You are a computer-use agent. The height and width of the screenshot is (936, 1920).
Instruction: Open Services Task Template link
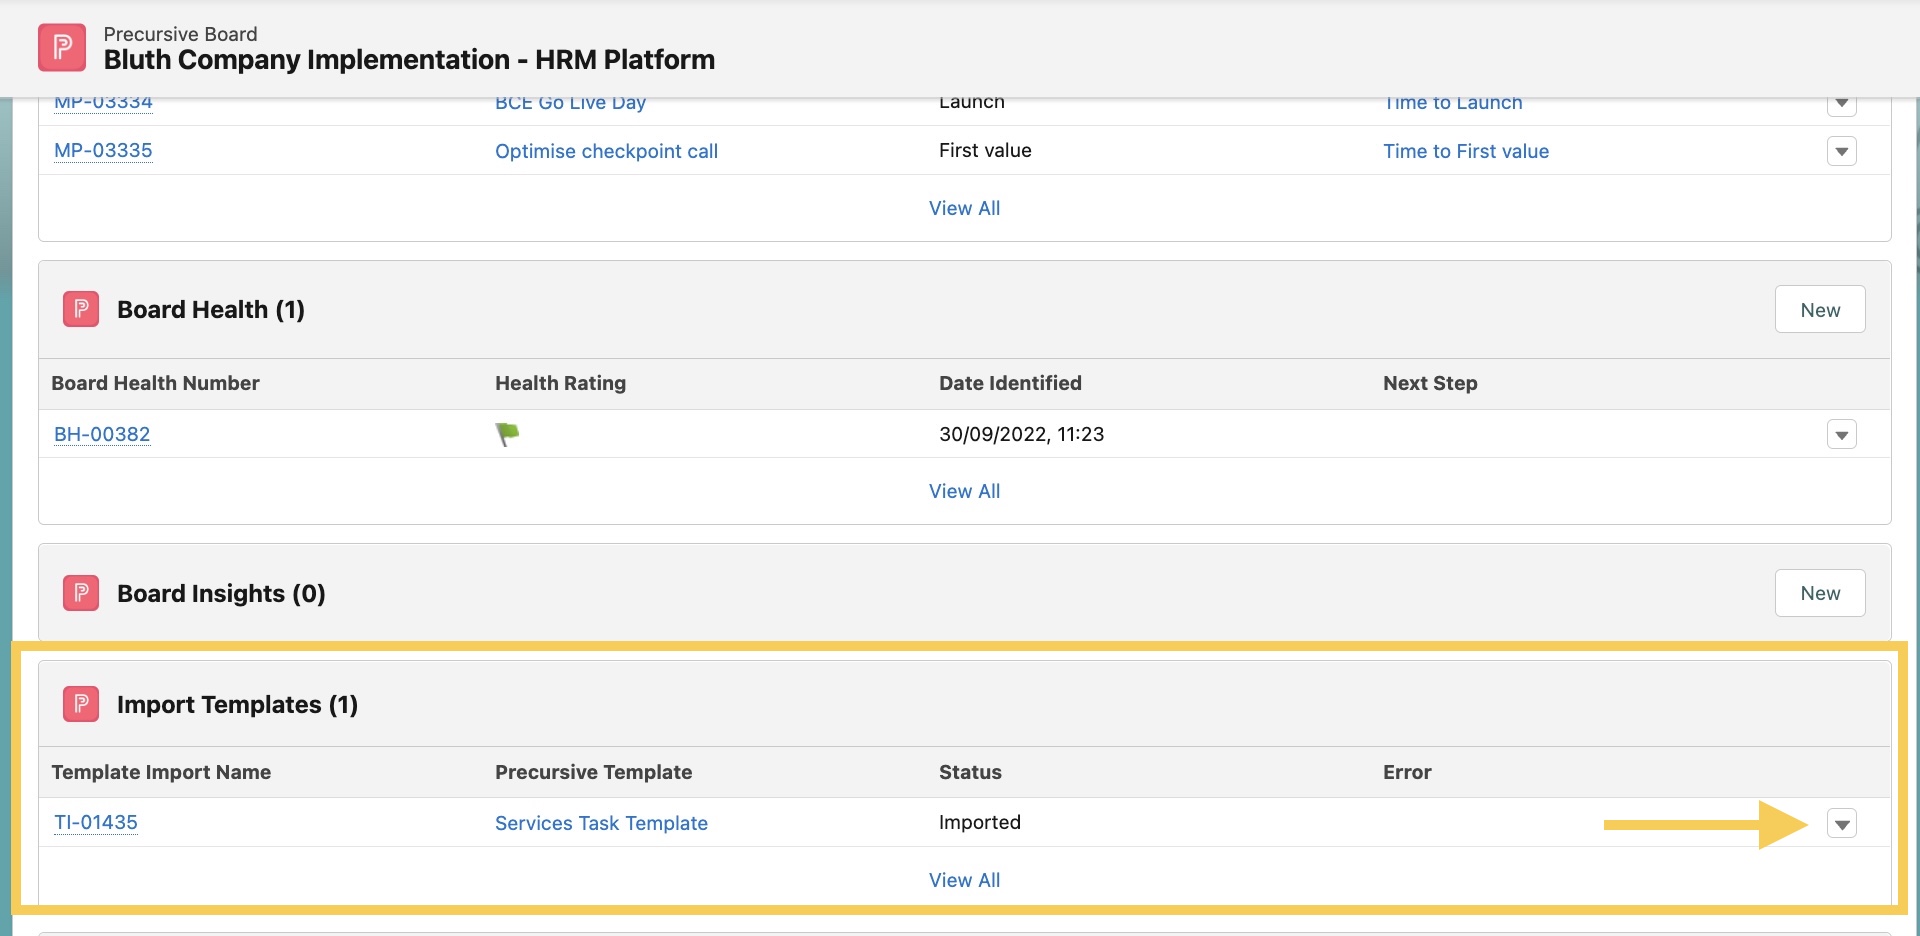601,823
